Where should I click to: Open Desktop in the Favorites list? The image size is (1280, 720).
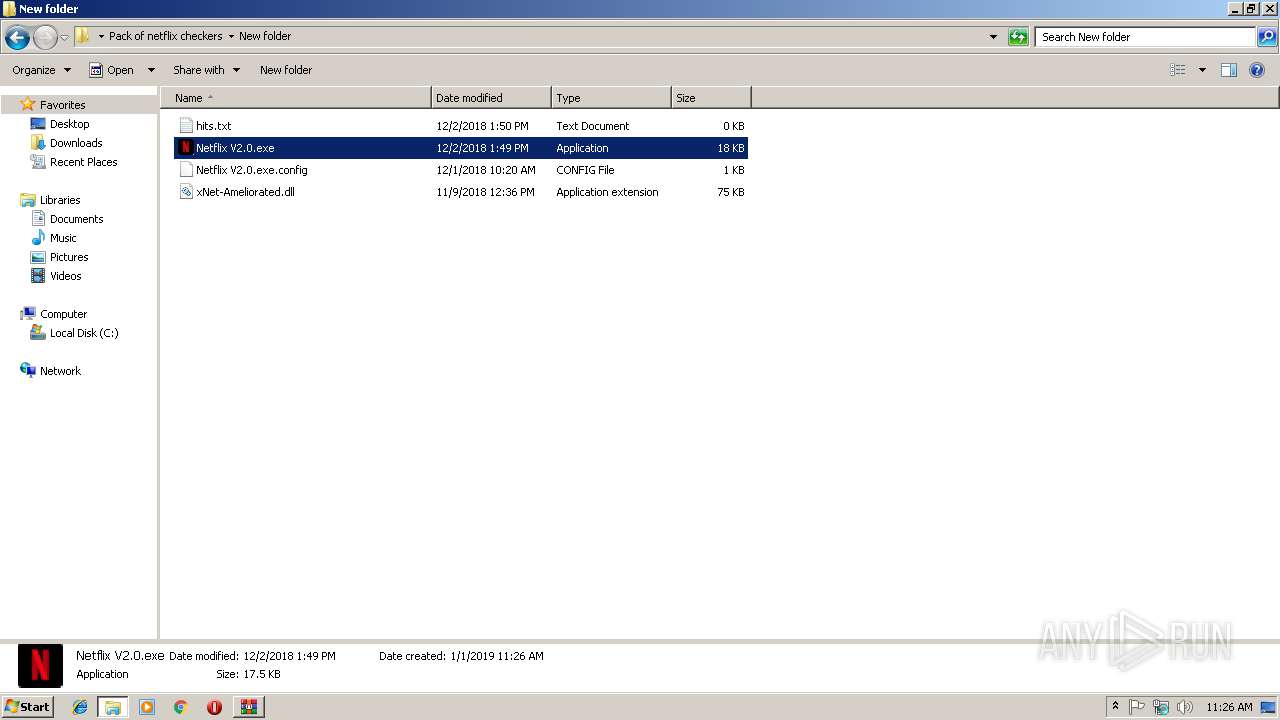[69, 124]
